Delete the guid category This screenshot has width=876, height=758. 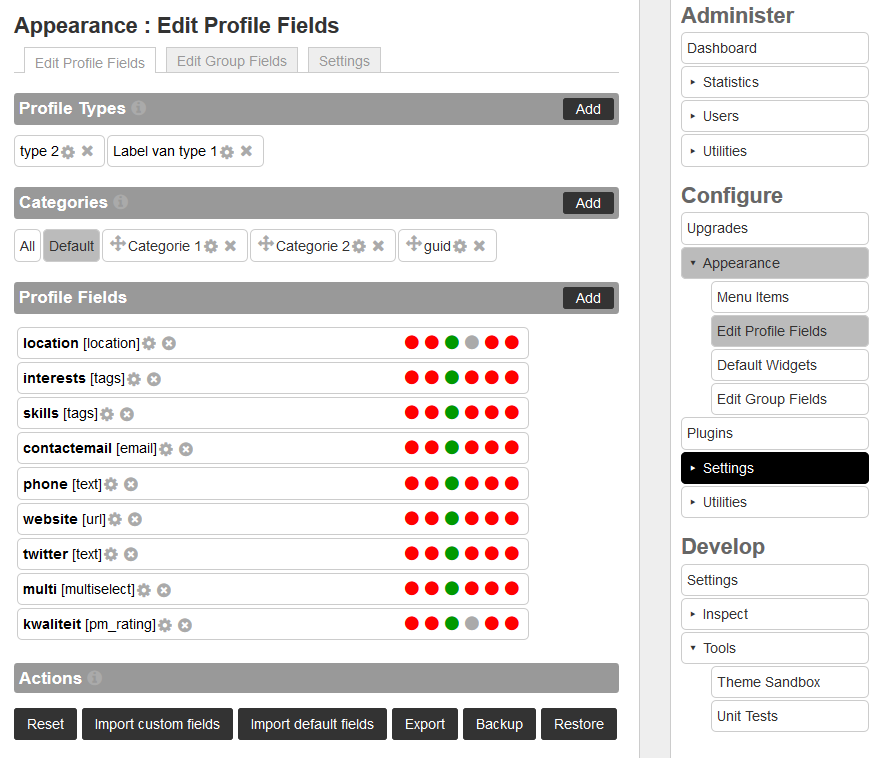coord(479,246)
